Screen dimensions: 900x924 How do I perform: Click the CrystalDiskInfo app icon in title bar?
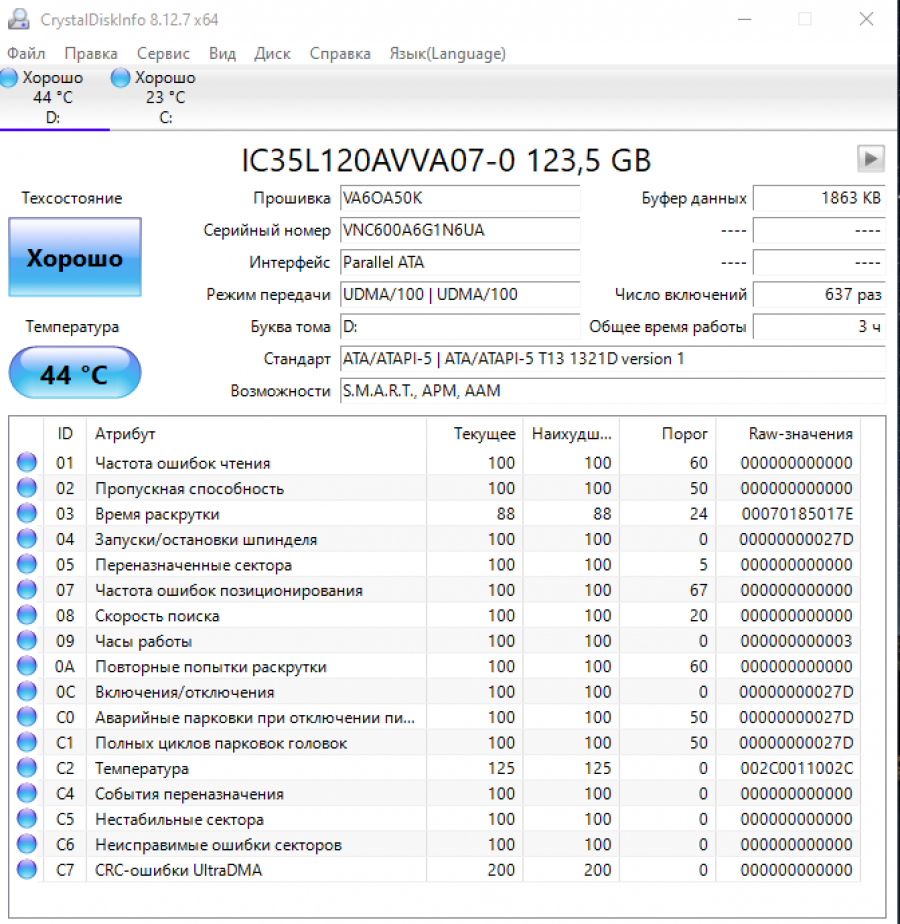click(20, 20)
